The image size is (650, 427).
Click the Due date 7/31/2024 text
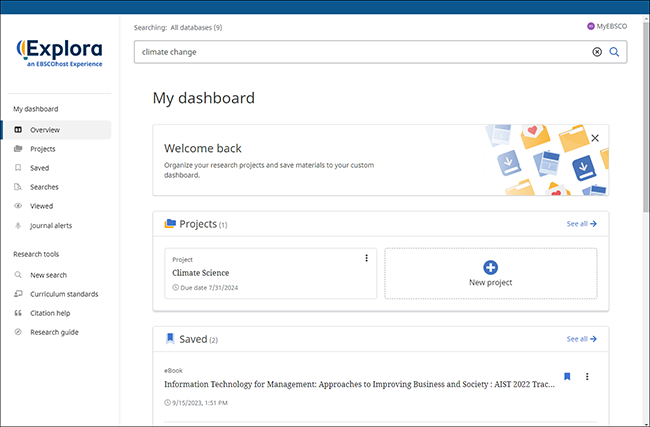point(209,288)
